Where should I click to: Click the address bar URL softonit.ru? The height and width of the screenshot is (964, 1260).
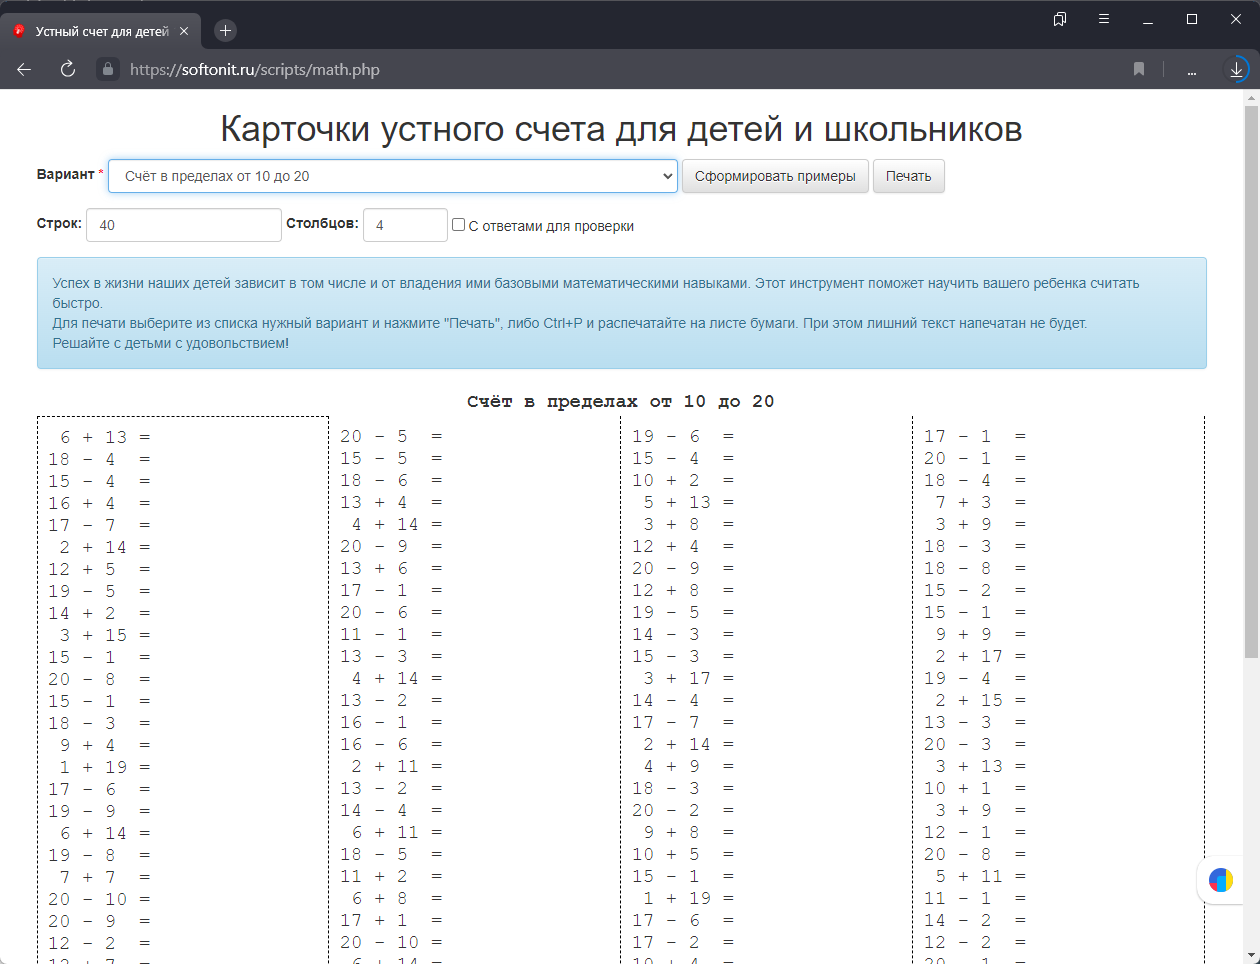pyautogui.click(x=255, y=70)
